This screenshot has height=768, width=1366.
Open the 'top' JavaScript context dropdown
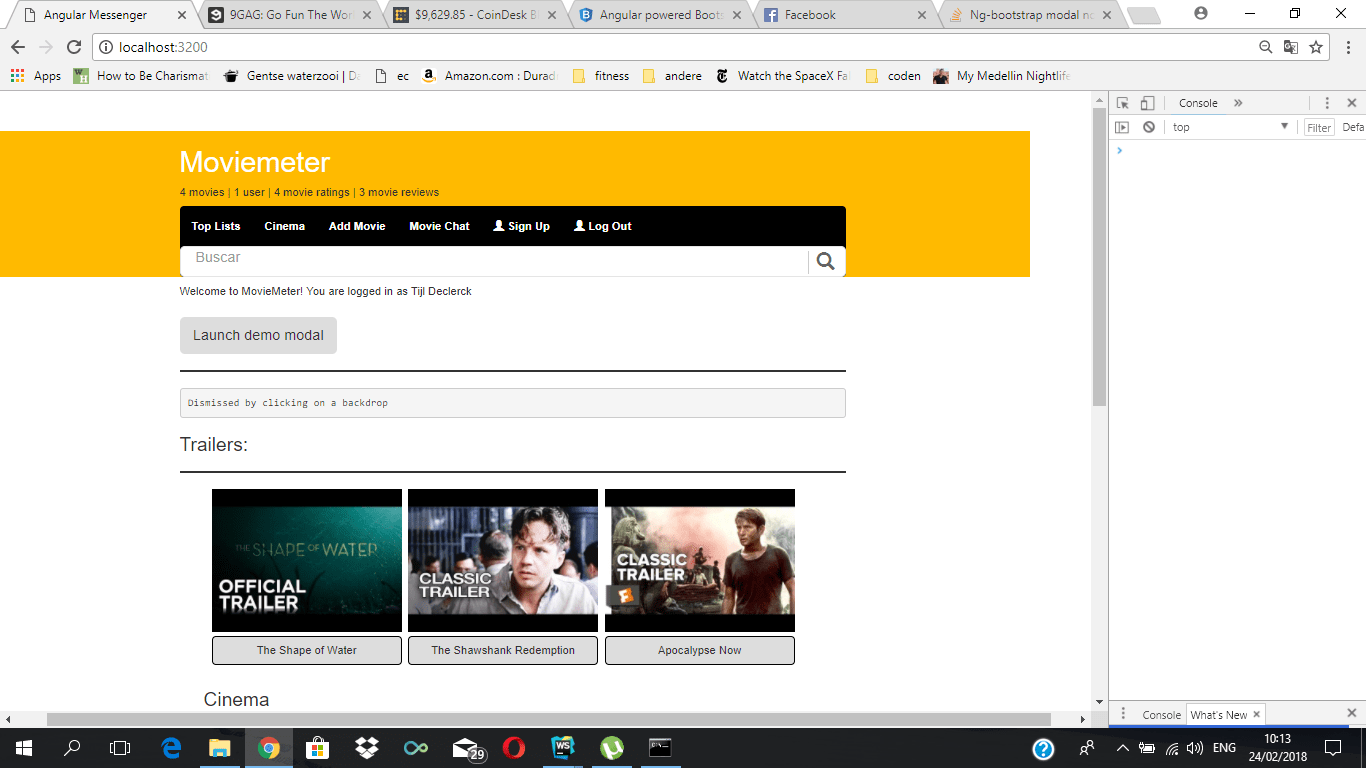[x=1231, y=127]
